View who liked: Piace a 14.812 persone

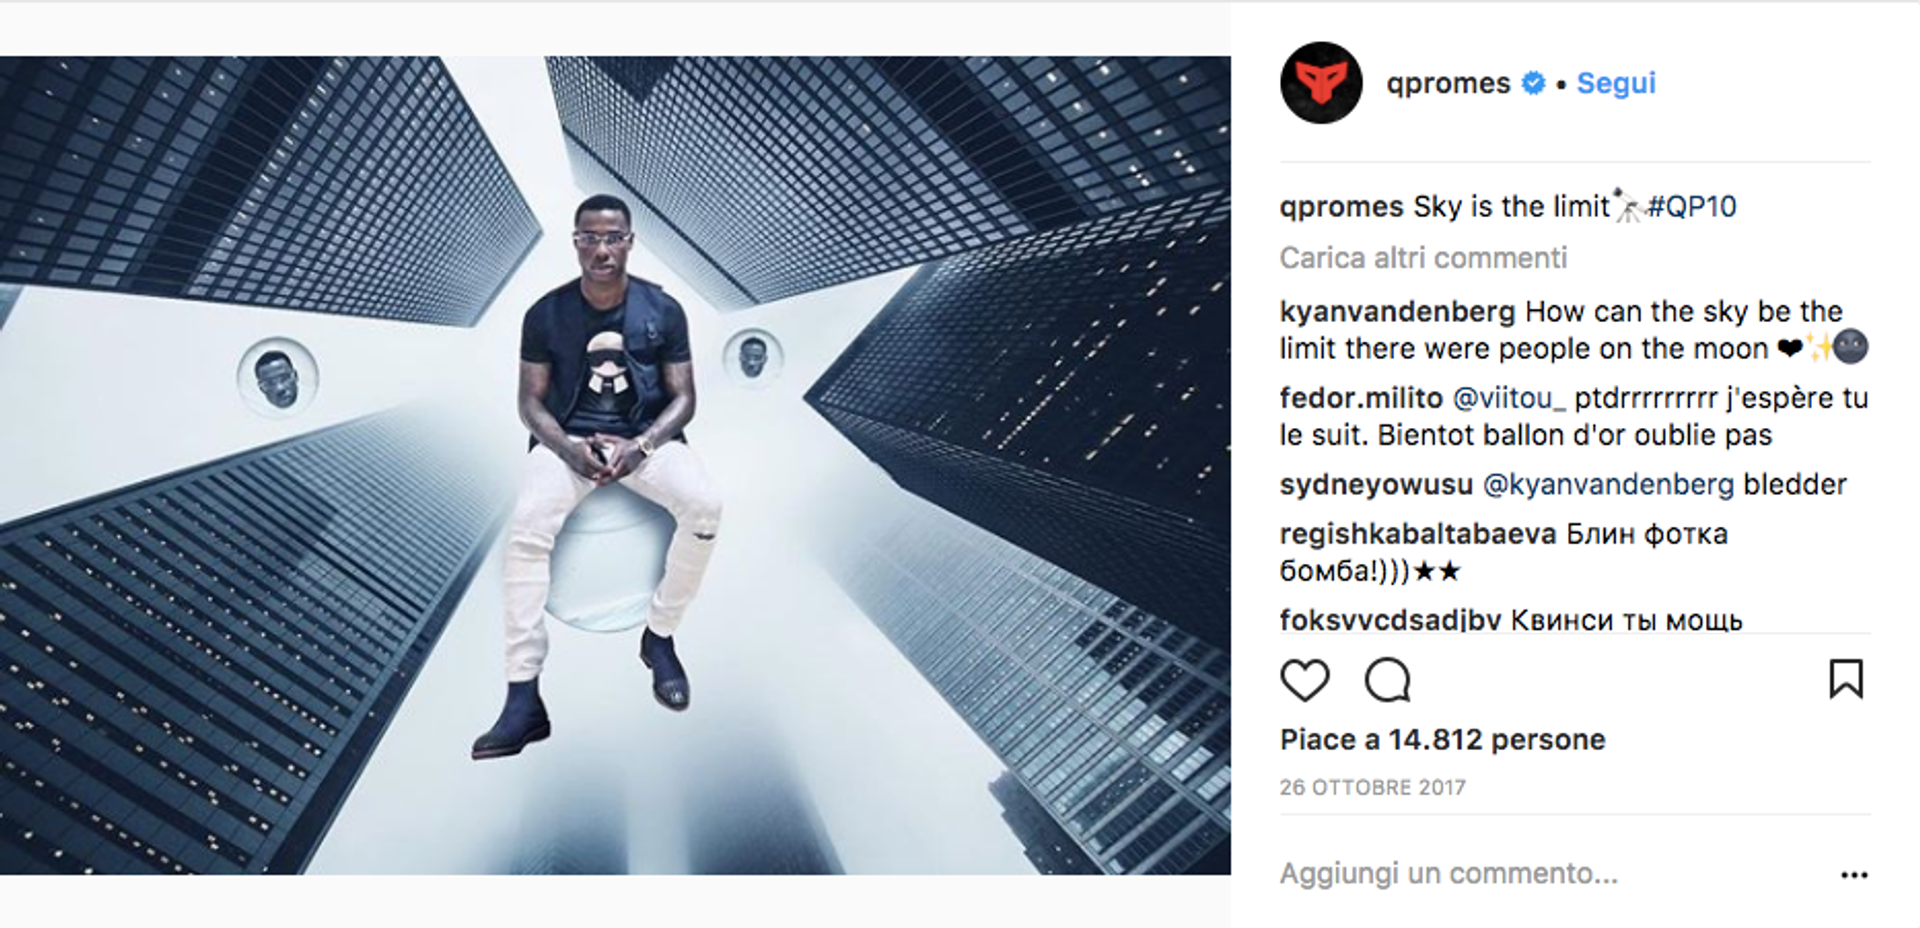pyautogui.click(x=1442, y=740)
